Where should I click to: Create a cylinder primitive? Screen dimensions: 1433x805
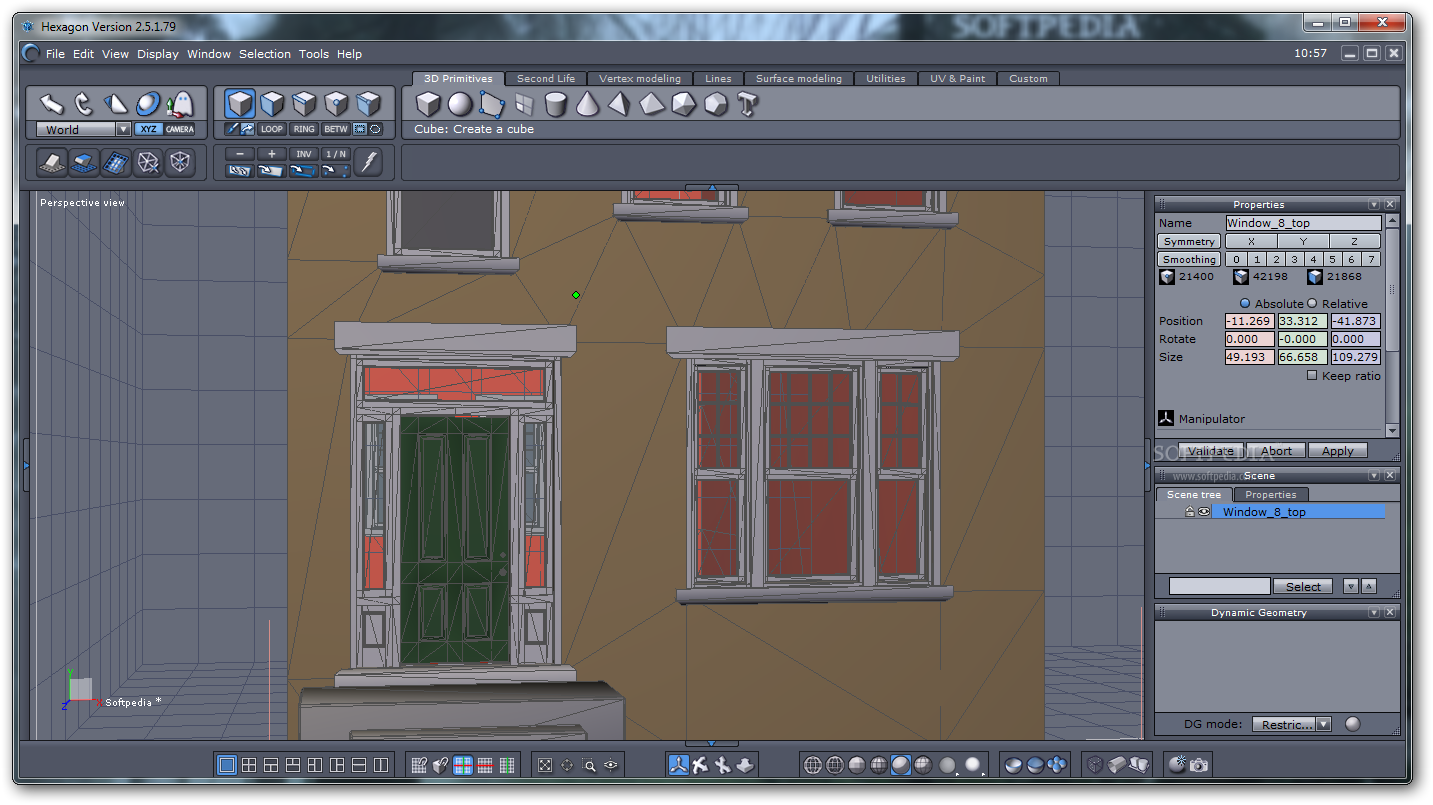pyautogui.click(x=556, y=104)
